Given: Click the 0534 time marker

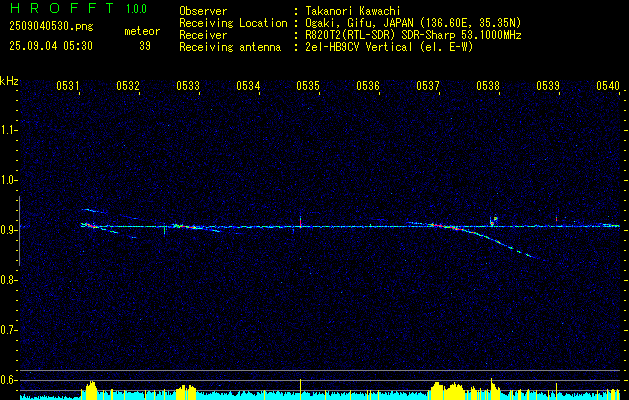Looking at the screenshot, I should (248, 85).
